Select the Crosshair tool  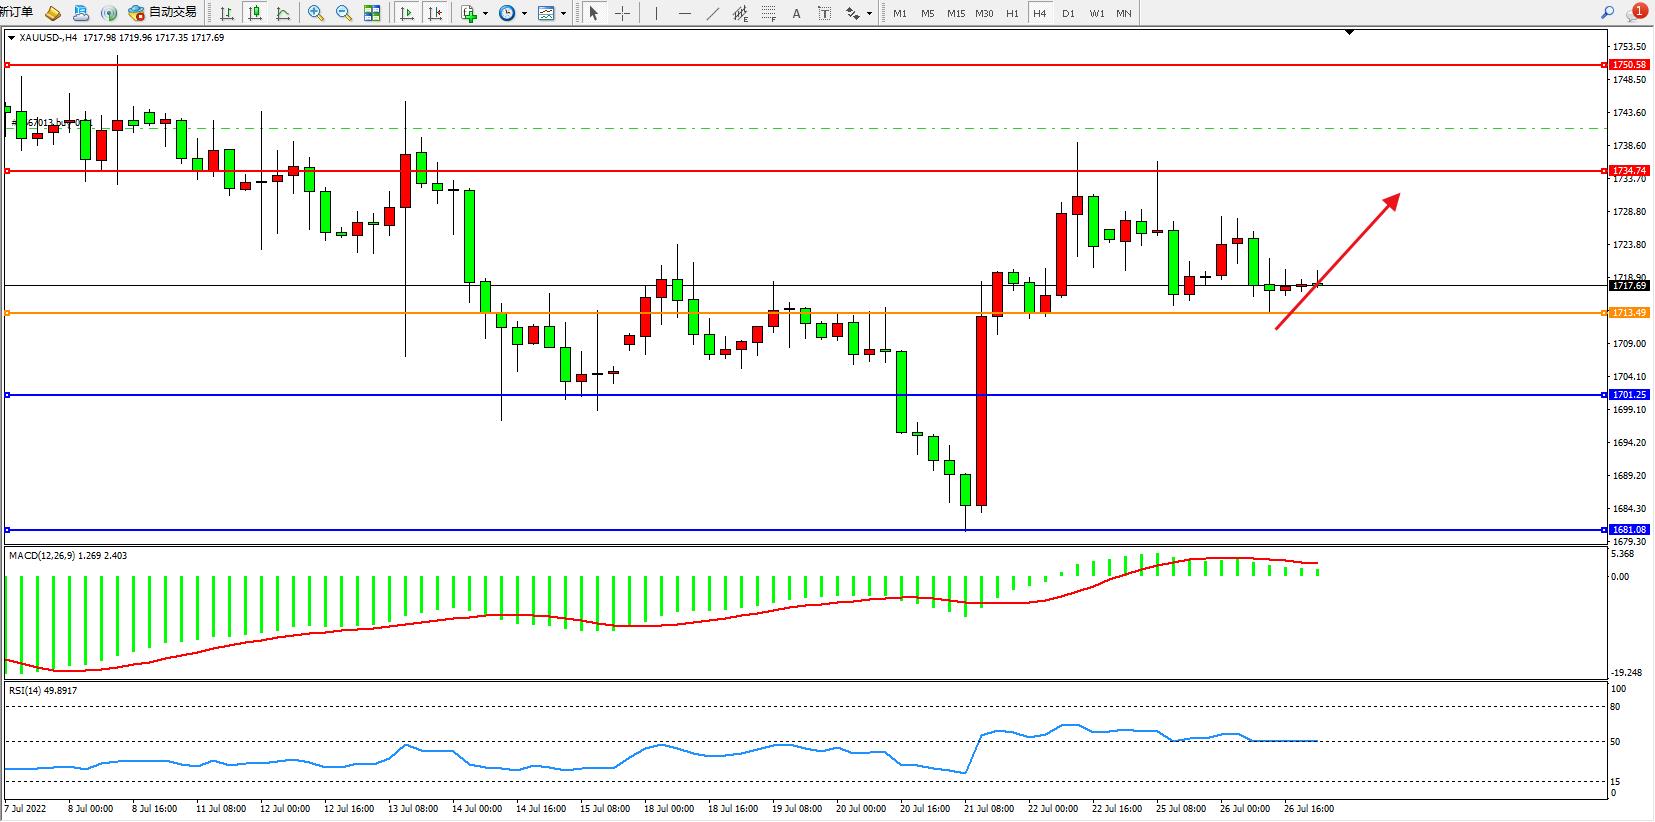point(622,13)
